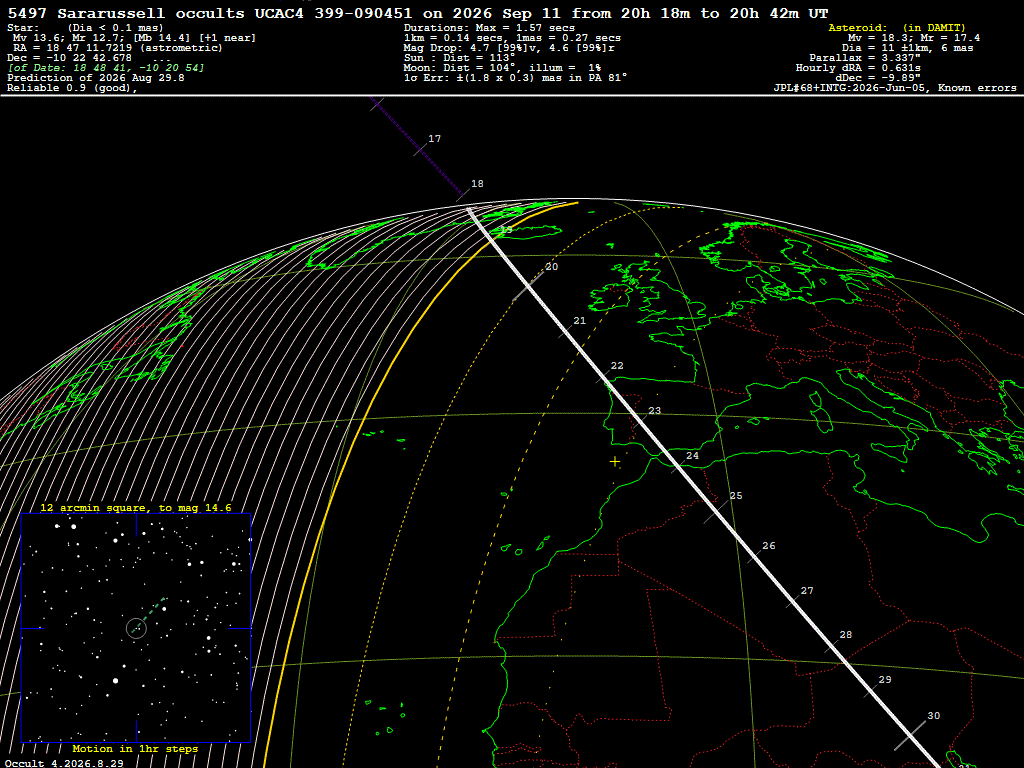Screen dimensions: 1024x768
Task: Click the circled target star in finder chart
Action: [136, 628]
